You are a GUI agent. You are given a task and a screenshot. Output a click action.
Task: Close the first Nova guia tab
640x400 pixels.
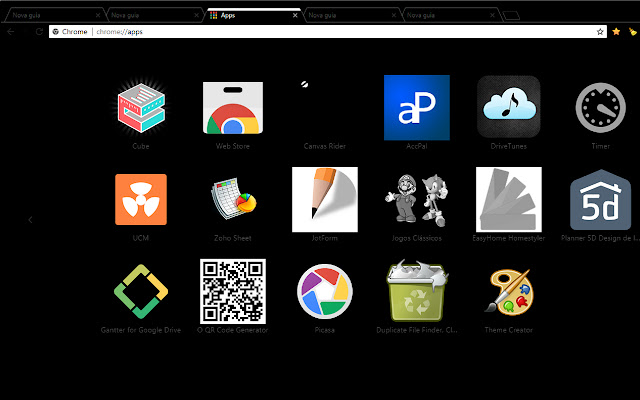tap(98, 15)
